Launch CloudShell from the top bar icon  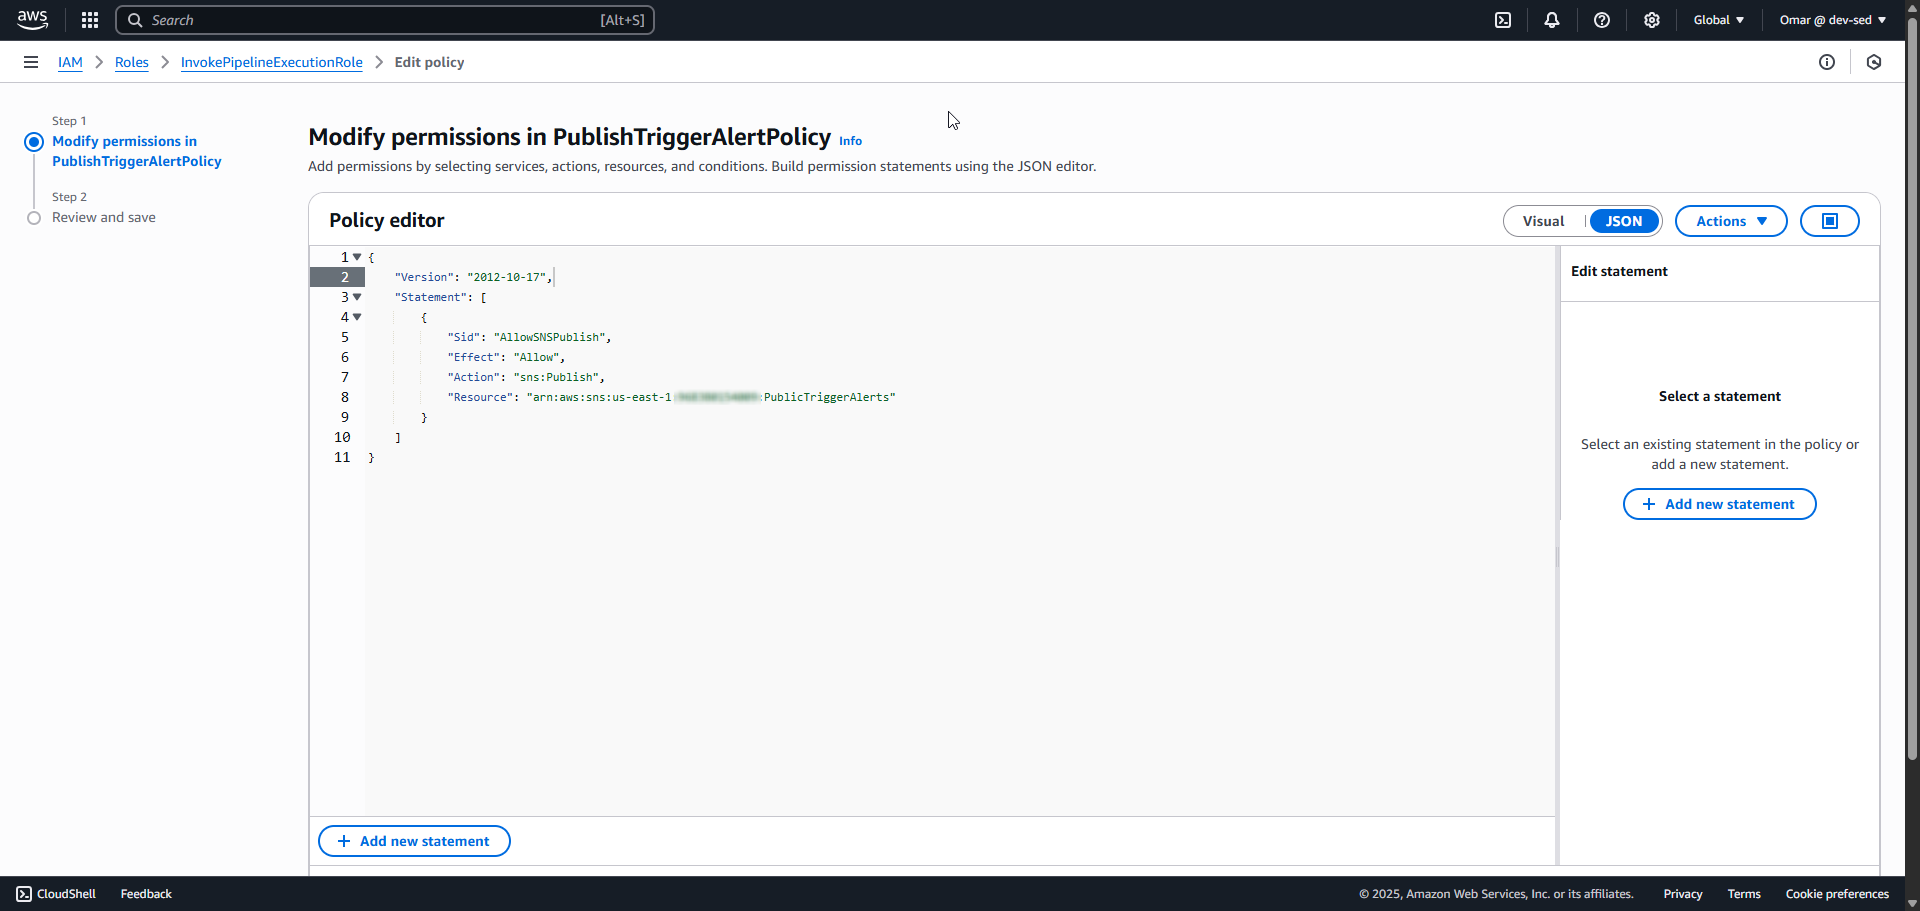(x=1503, y=20)
